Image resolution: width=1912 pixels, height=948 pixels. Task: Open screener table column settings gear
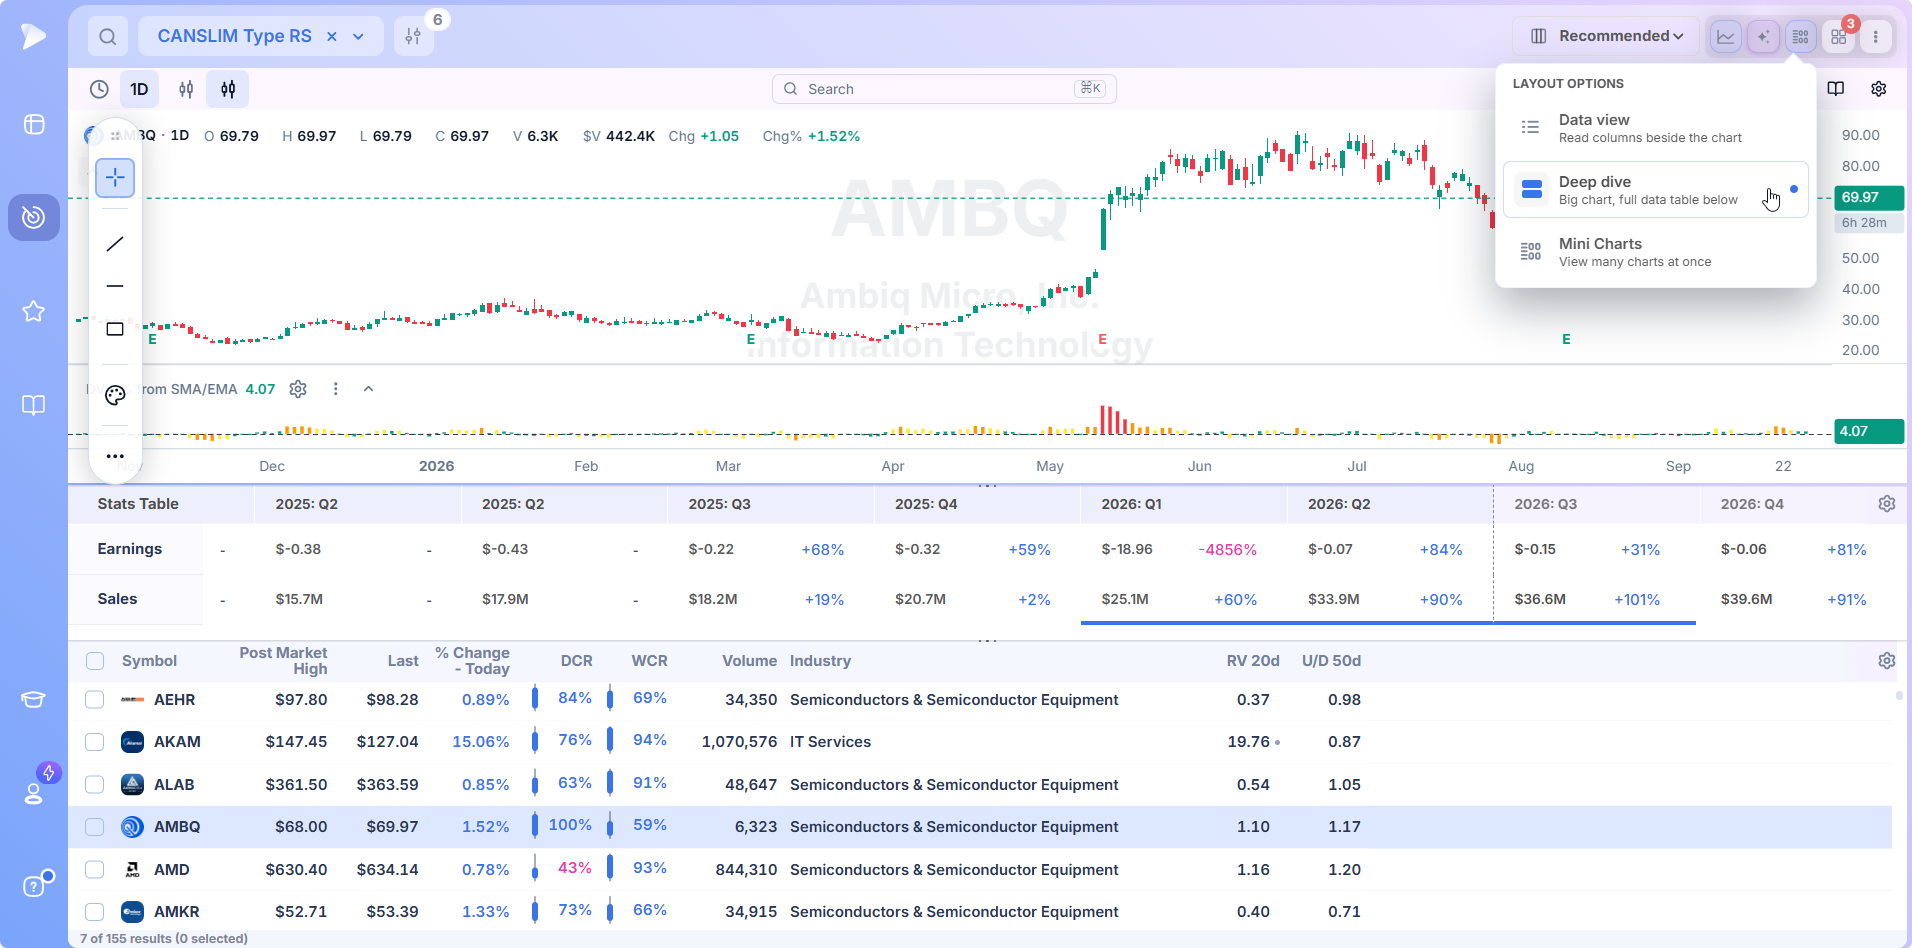1887,661
